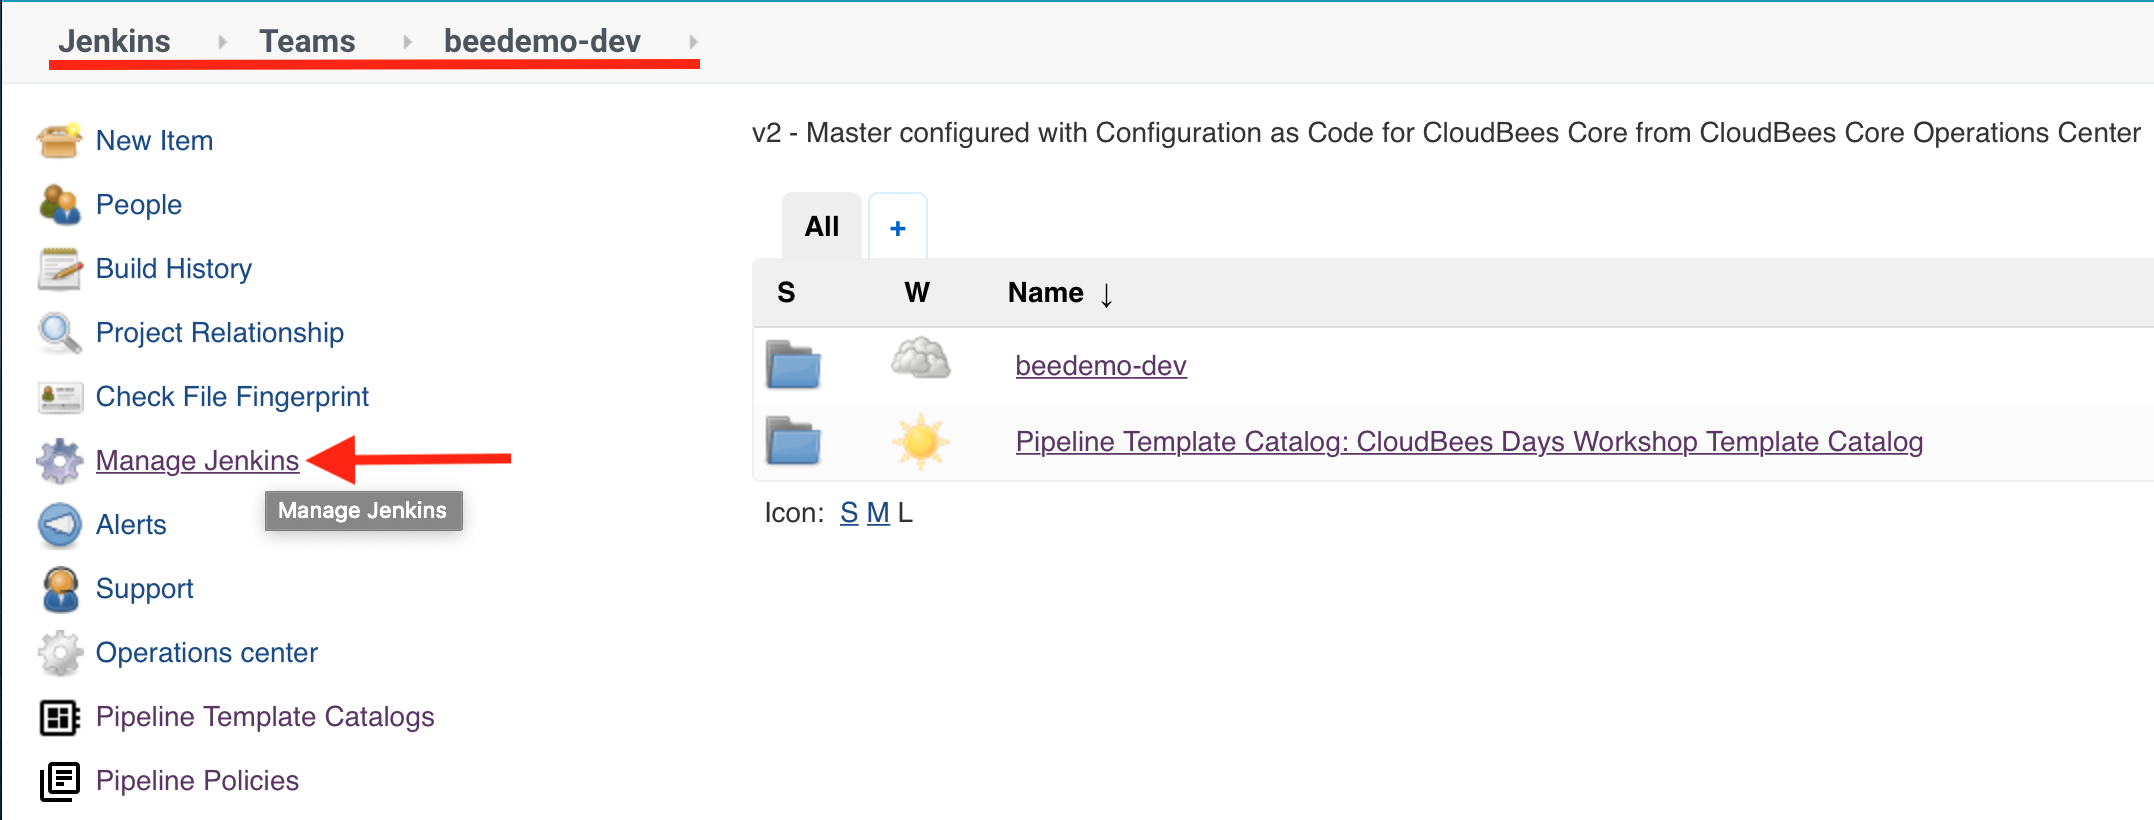2154x820 pixels.
Task: Click the Pipeline Policies icon
Action: pos(59,781)
